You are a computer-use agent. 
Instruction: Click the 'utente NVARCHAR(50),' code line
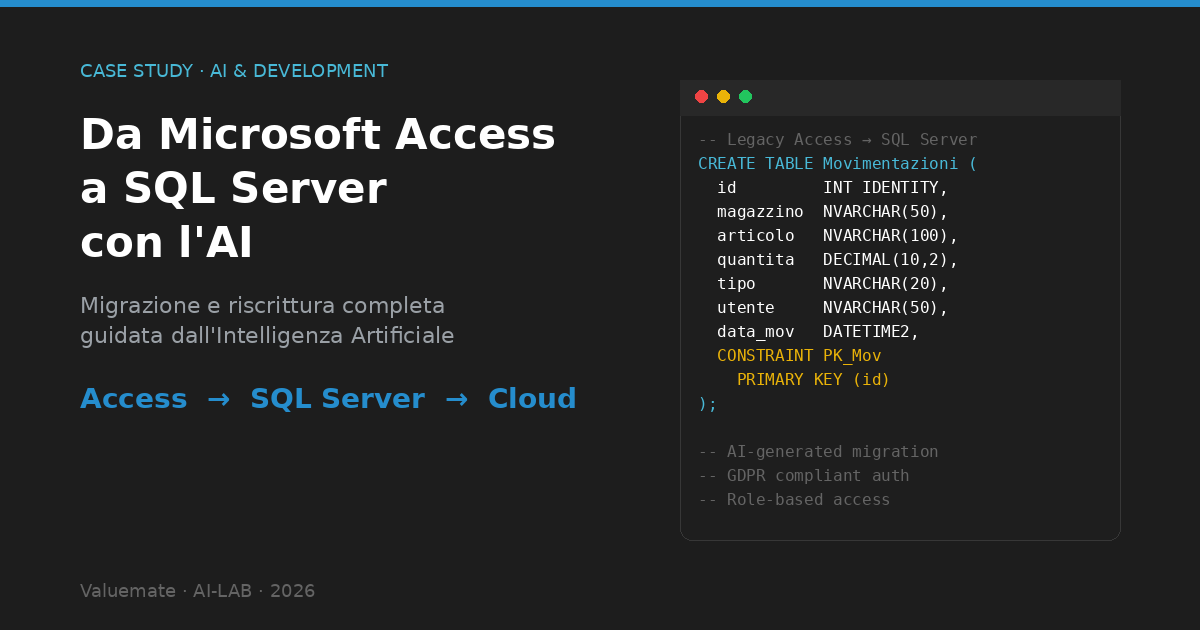point(832,308)
